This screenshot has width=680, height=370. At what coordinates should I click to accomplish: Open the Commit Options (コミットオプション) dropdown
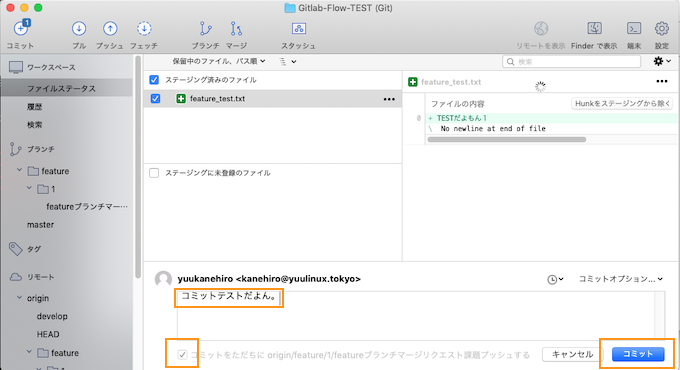coord(621,279)
